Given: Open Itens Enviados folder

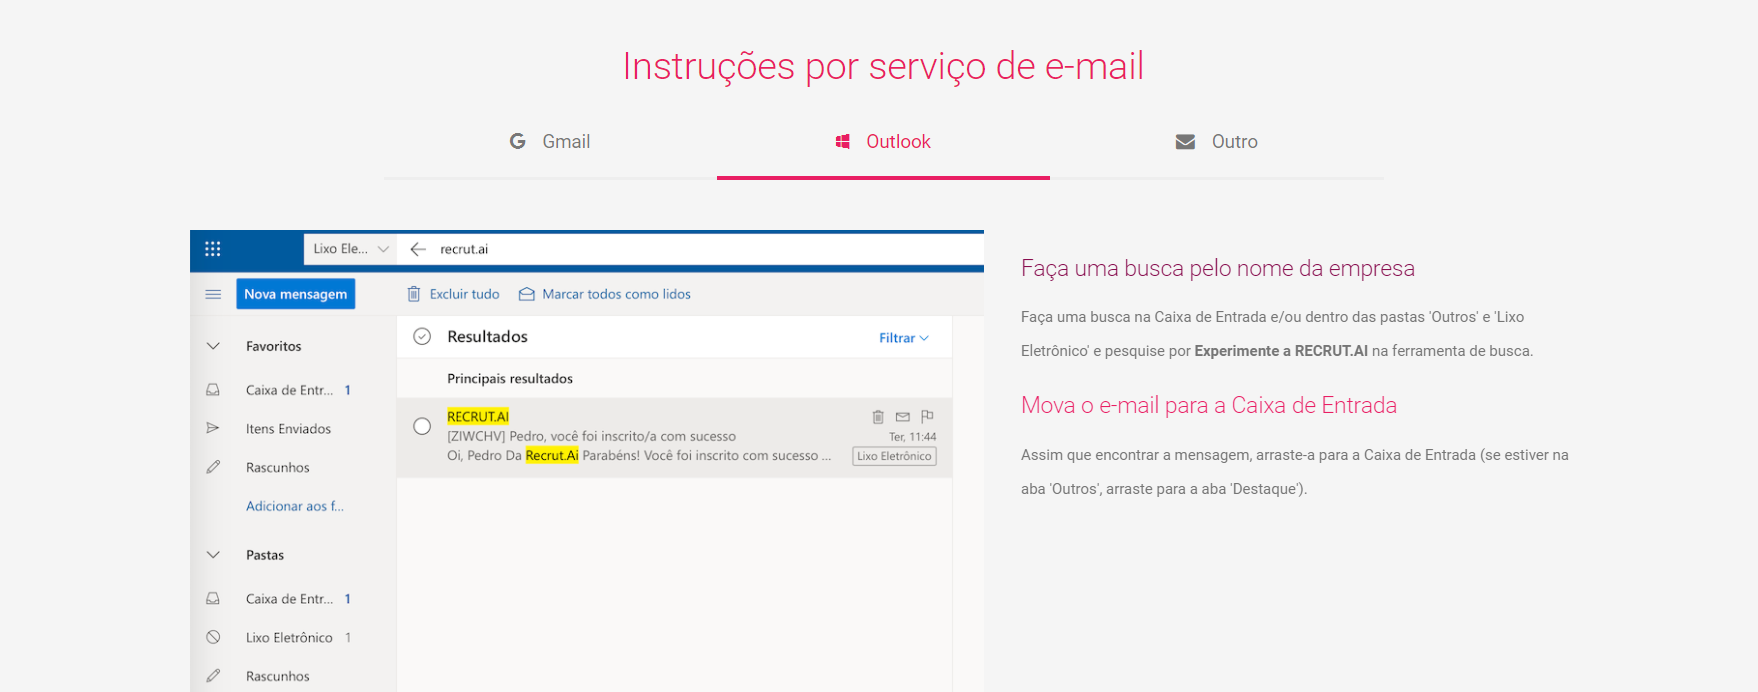Looking at the screenshot, I should pyautogui.click(x=288, y=429).
